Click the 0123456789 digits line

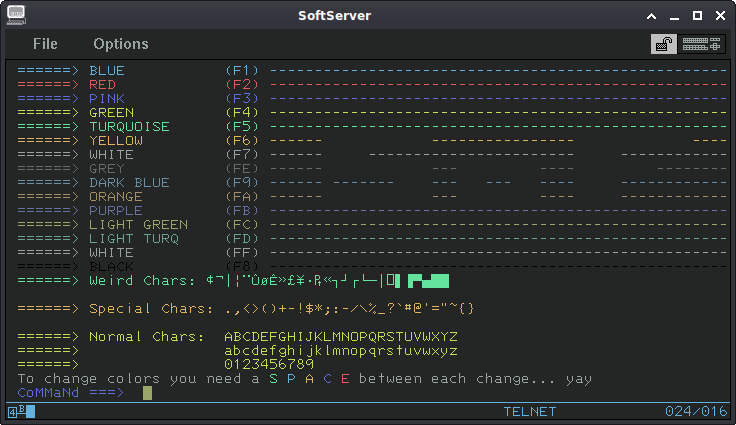pos(269,364)
